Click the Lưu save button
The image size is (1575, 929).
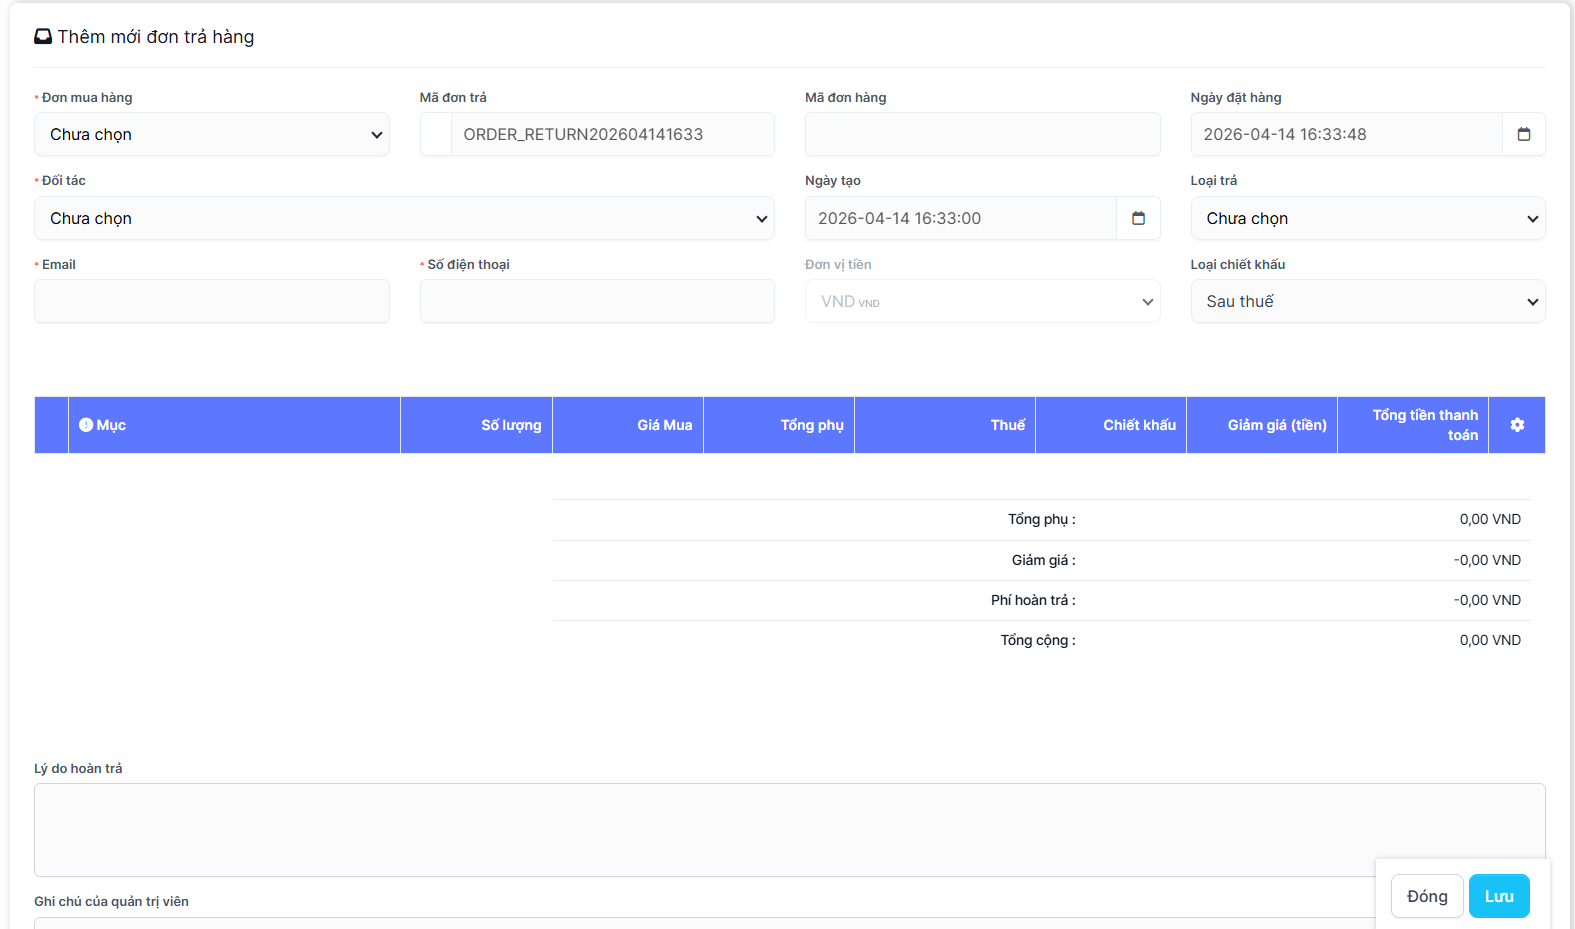tap(1498, 896)
